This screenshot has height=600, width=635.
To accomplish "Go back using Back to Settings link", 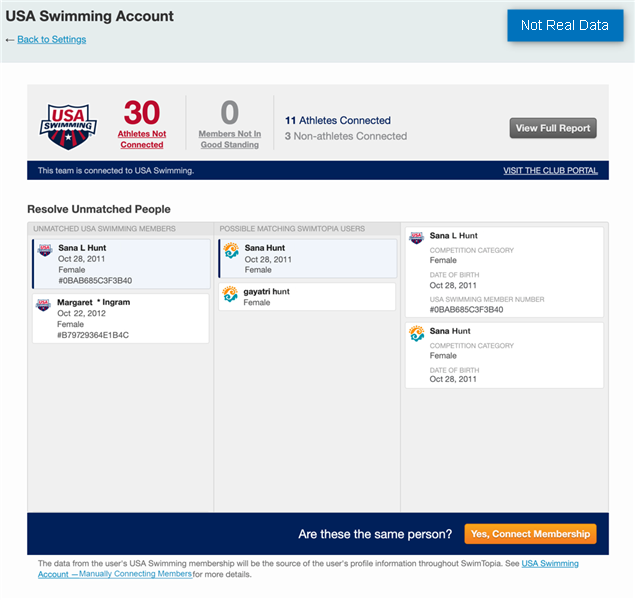I will pos(51,40).
